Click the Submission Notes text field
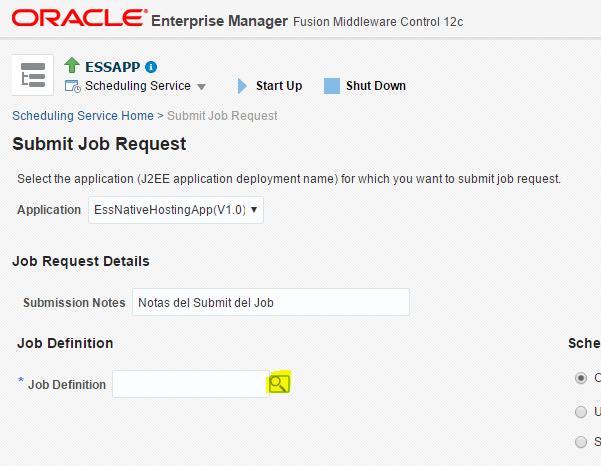This screenshot has height=466, width=601. click(x=270, y=302)
